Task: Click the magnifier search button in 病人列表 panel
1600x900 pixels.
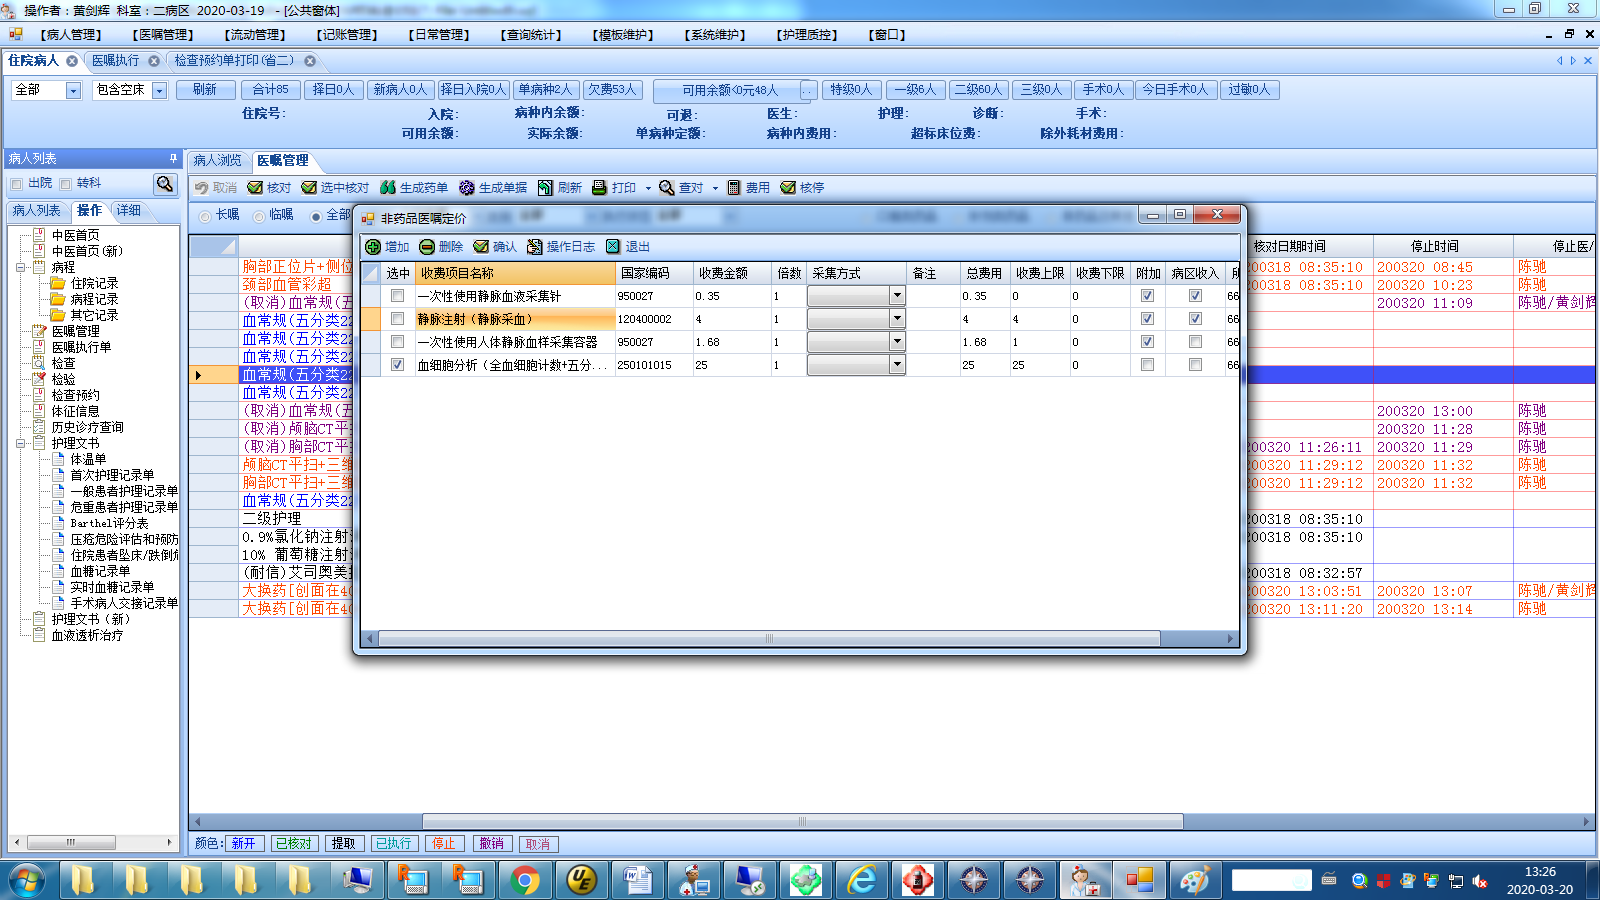Action: tap(165, 184)
